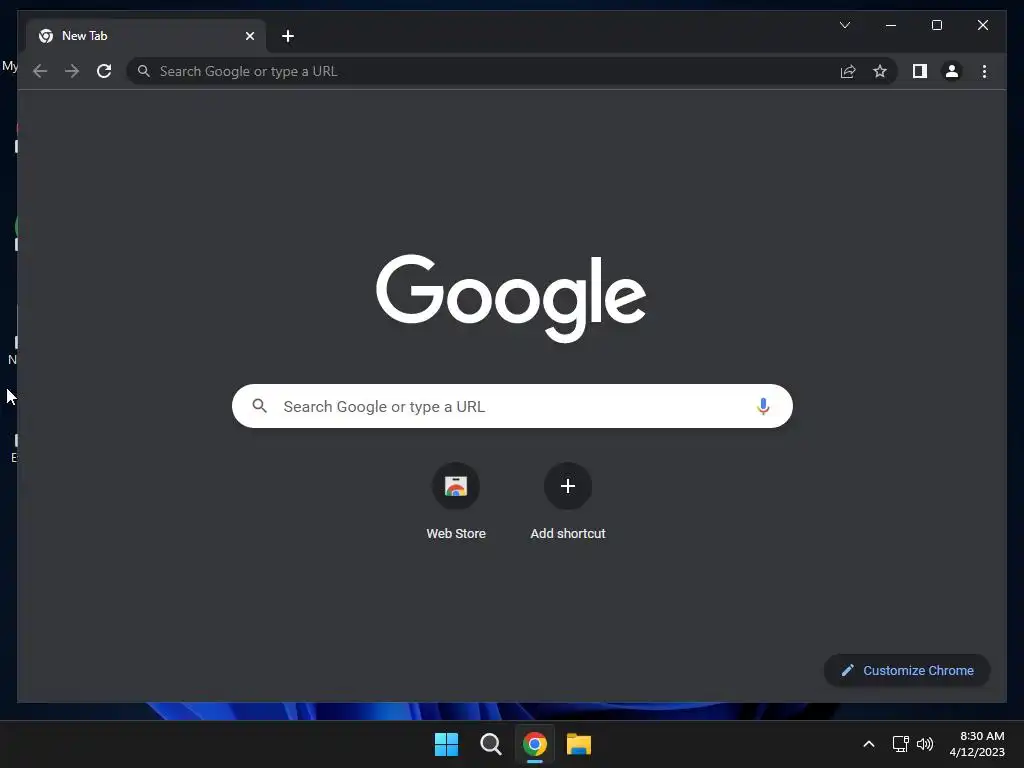Click the Google logo
The height and width of the screenshot is (768, 1024).
click(511, 298)
